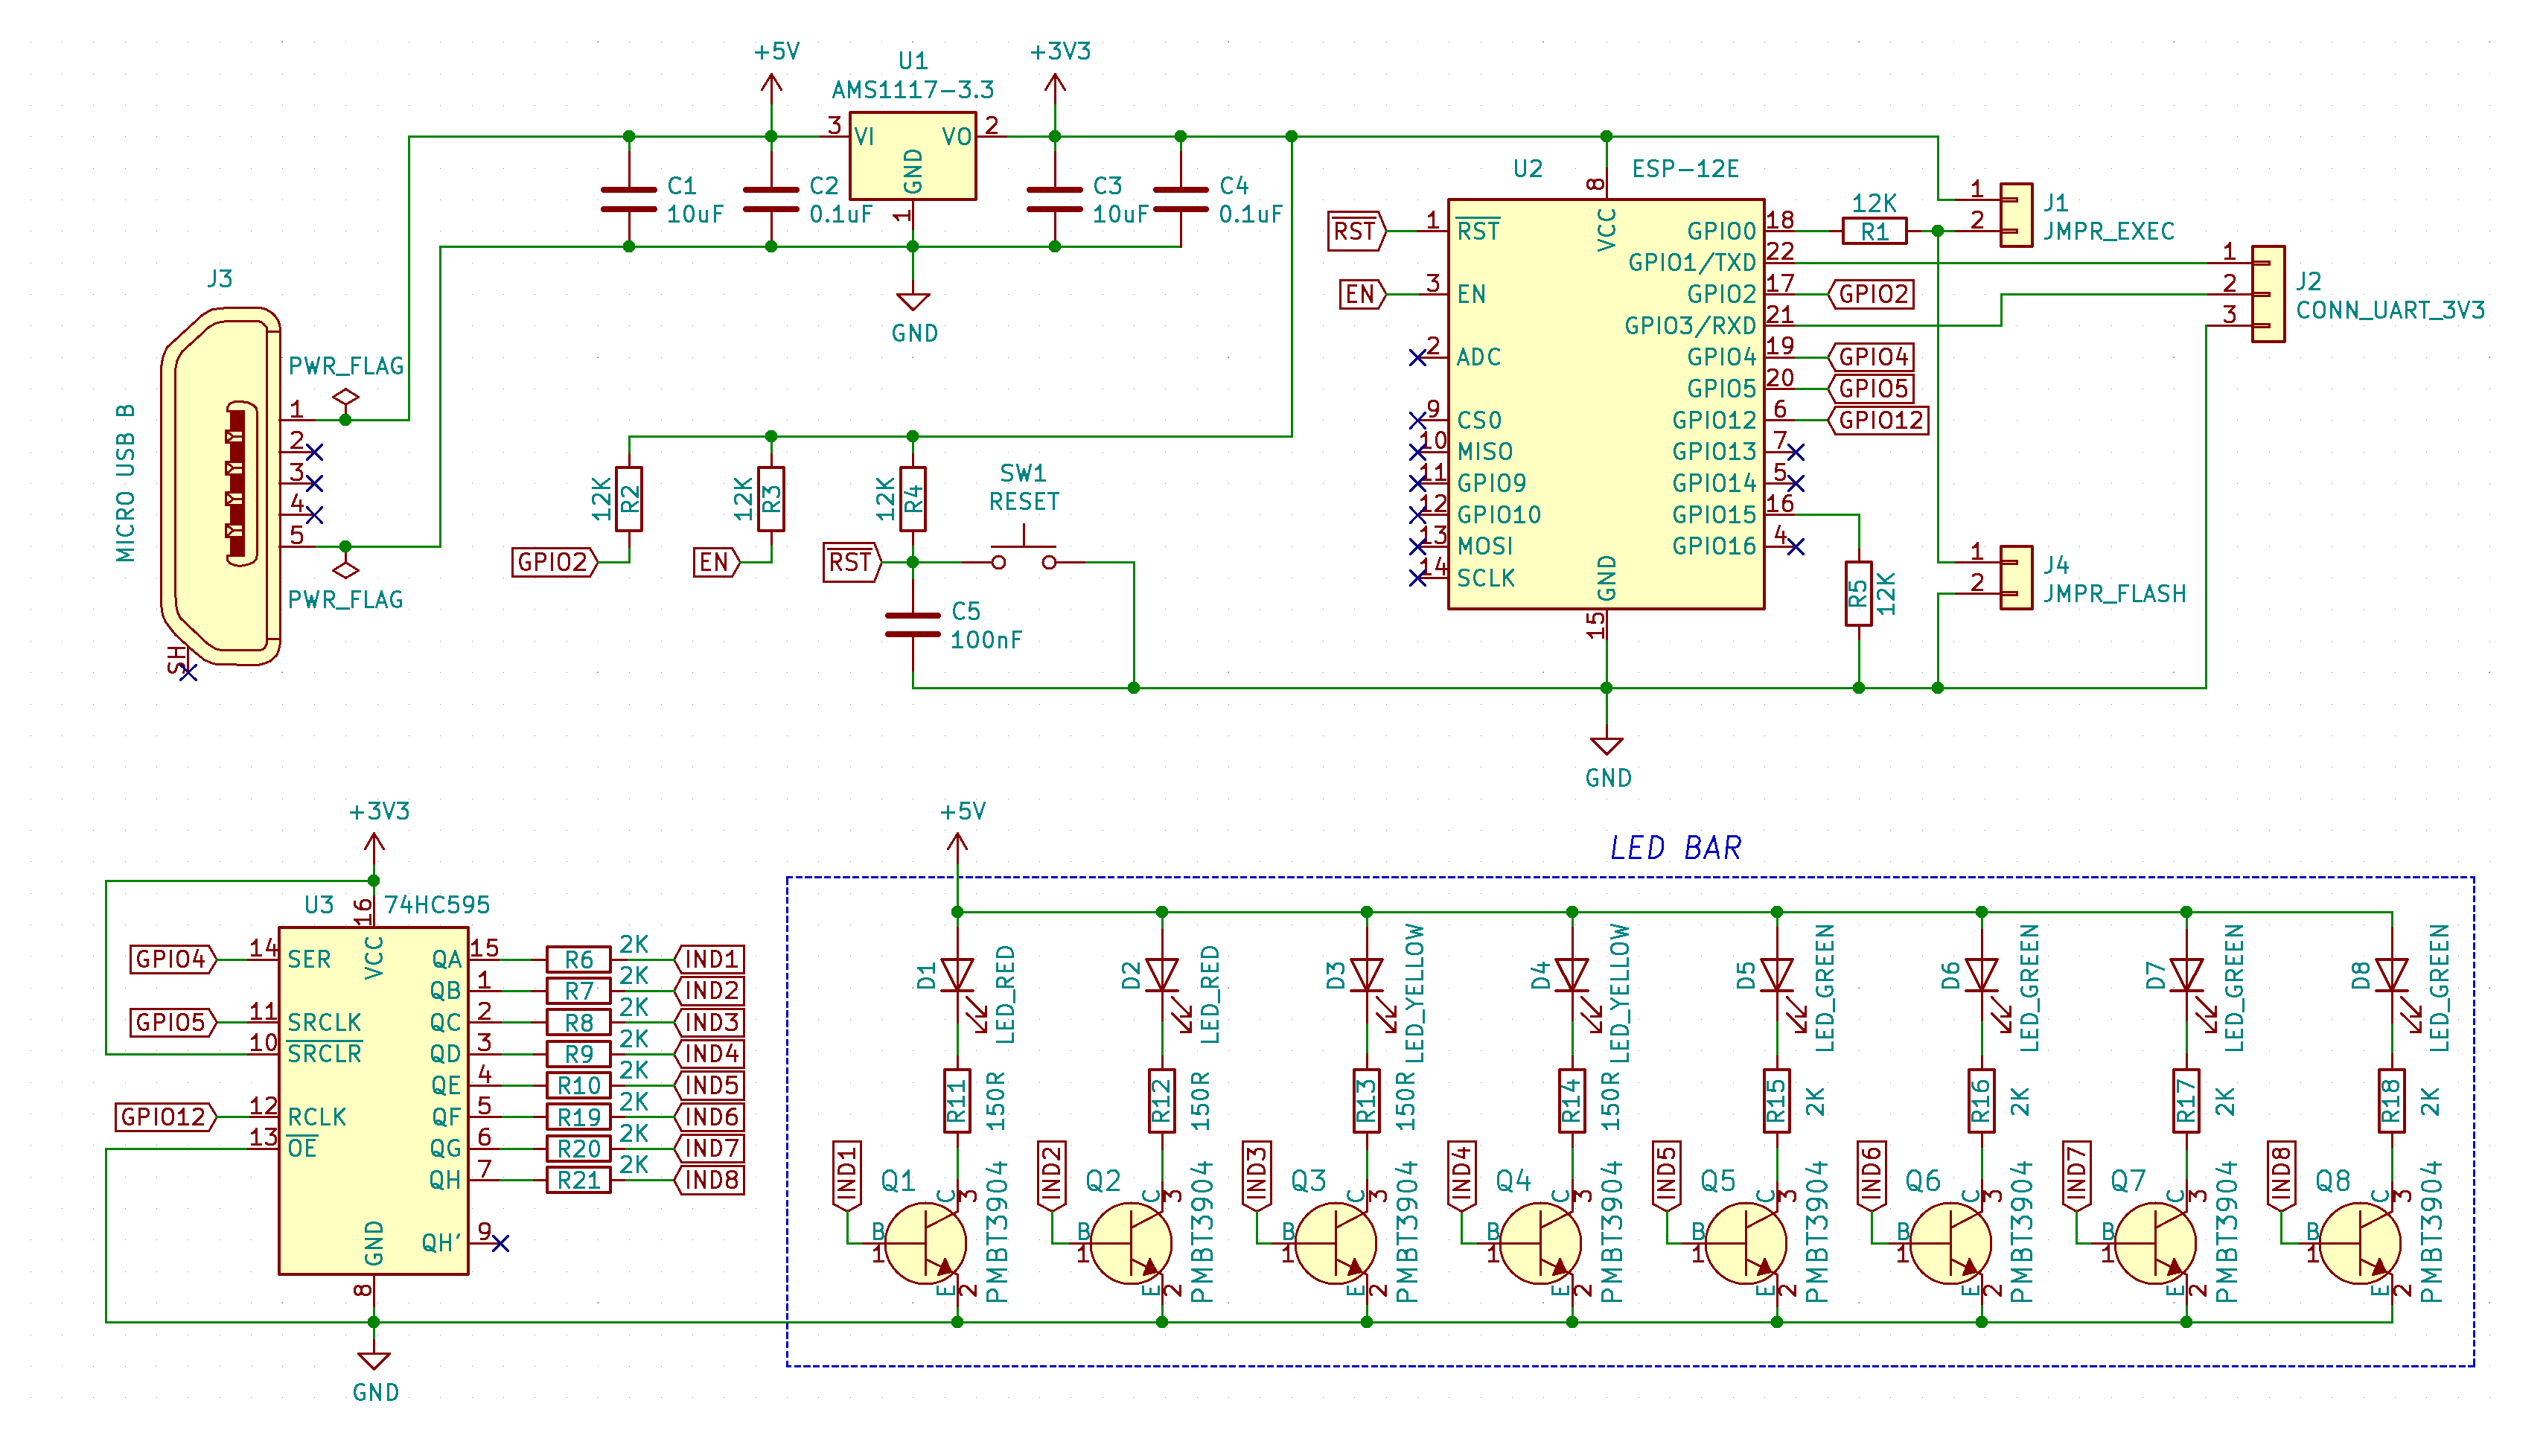The width and height of the screenshot is (2546, 1456).
Task: Select capacitor C4 0.1uF symbol
Action: 1181,199
